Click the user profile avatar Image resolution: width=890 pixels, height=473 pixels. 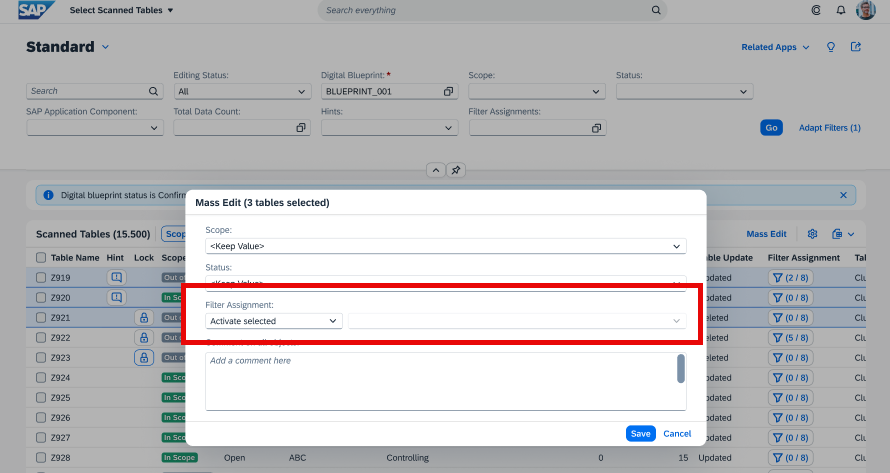click(x=866, y=10)
